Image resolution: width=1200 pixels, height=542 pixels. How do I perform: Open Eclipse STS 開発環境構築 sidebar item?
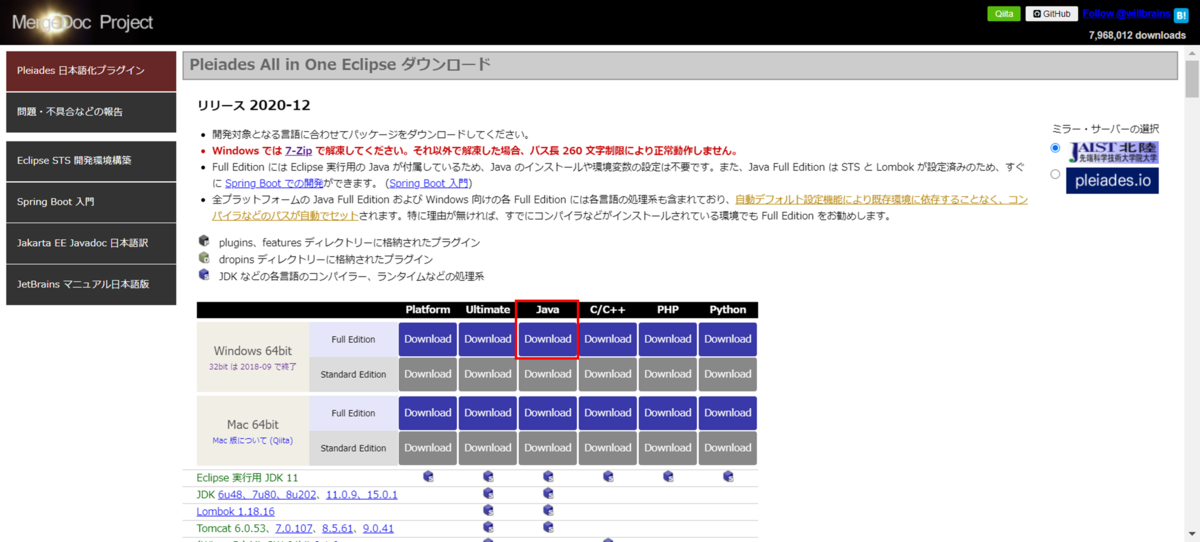pos(91,160)
